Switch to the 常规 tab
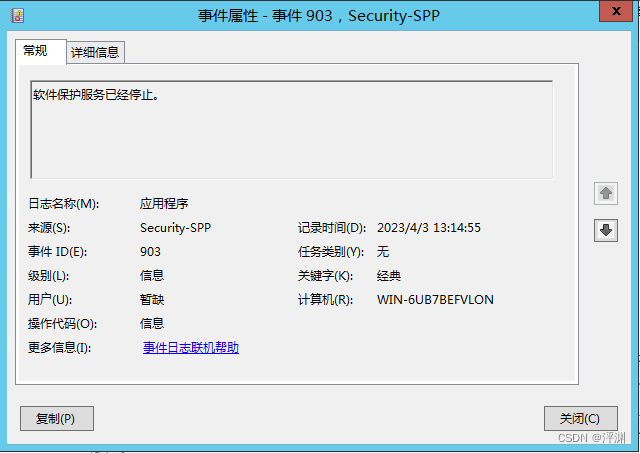This screenshot has width=640, height=453. [36, 51]
